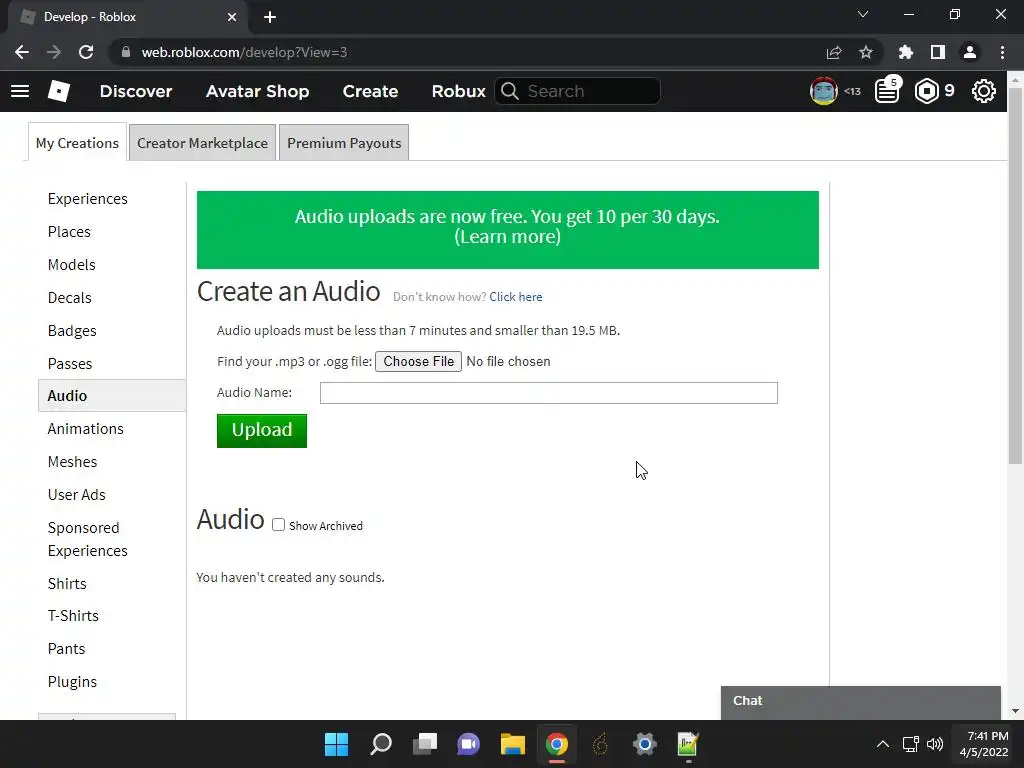Open a new browser tab
Screen dimensions: 1024x768
270,17
